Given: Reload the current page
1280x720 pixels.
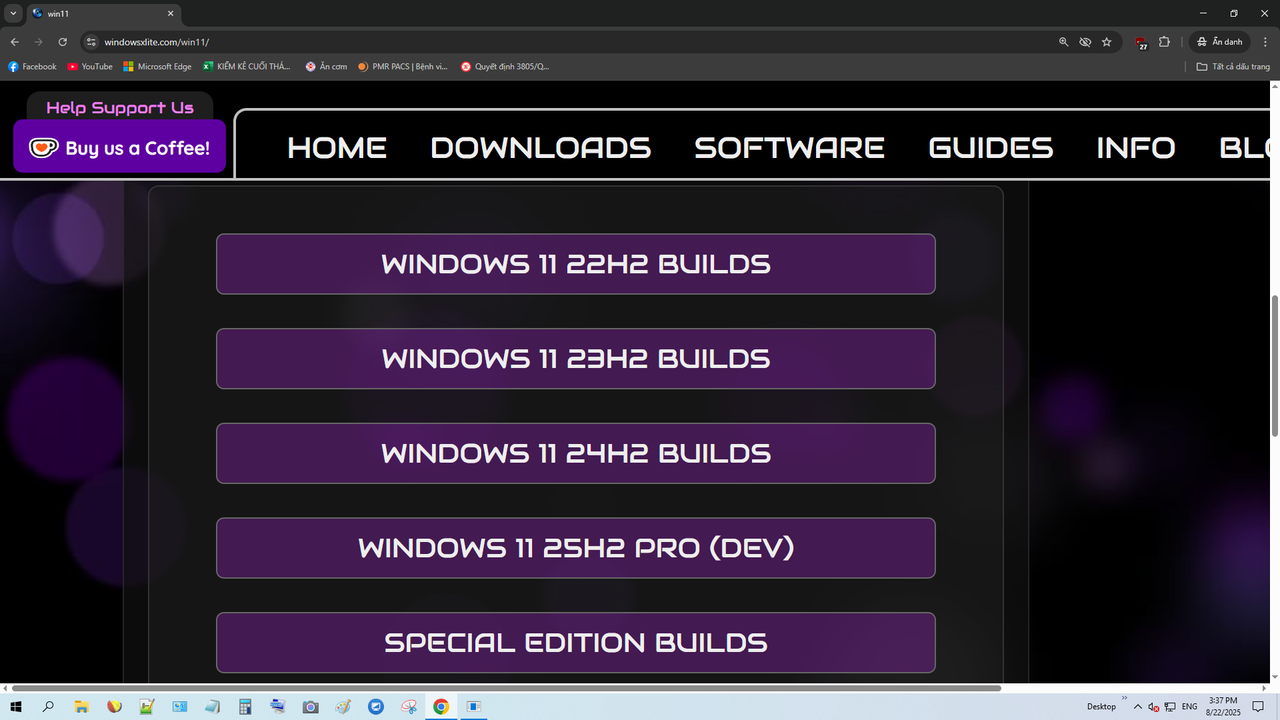Looking at the screenshot, I should click(x=62, y=41).
